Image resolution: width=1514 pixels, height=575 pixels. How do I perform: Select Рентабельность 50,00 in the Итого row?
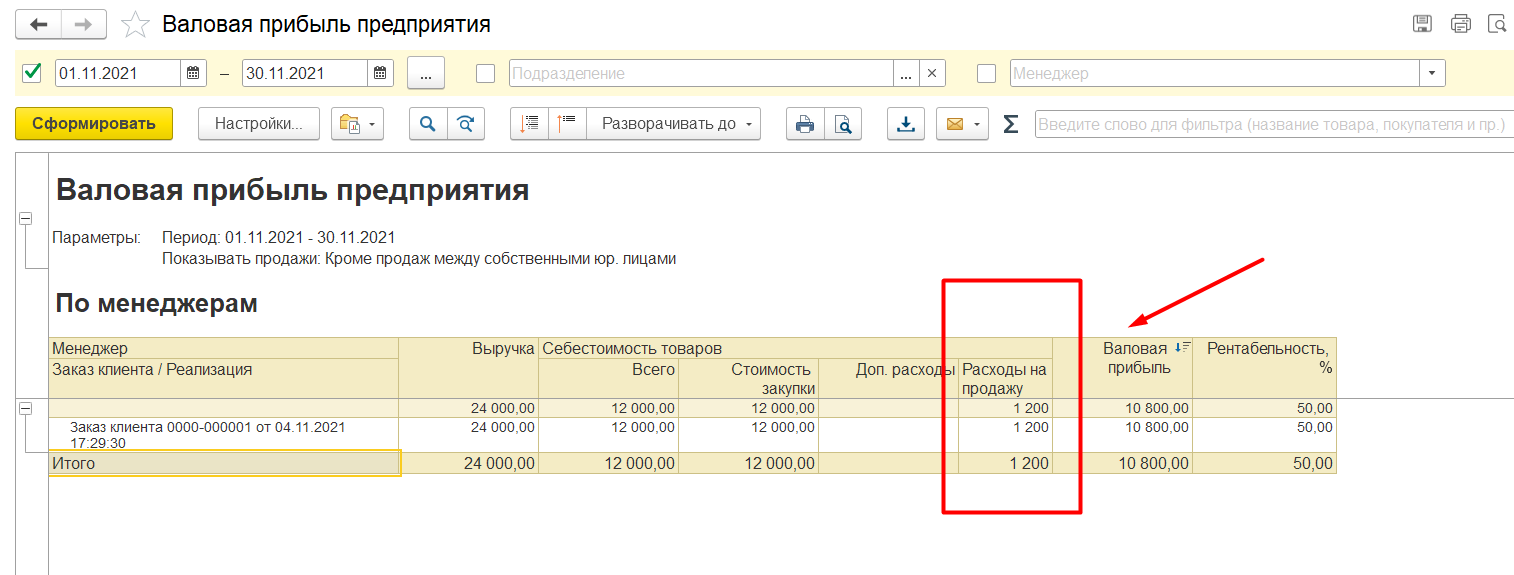(1264, 463)
